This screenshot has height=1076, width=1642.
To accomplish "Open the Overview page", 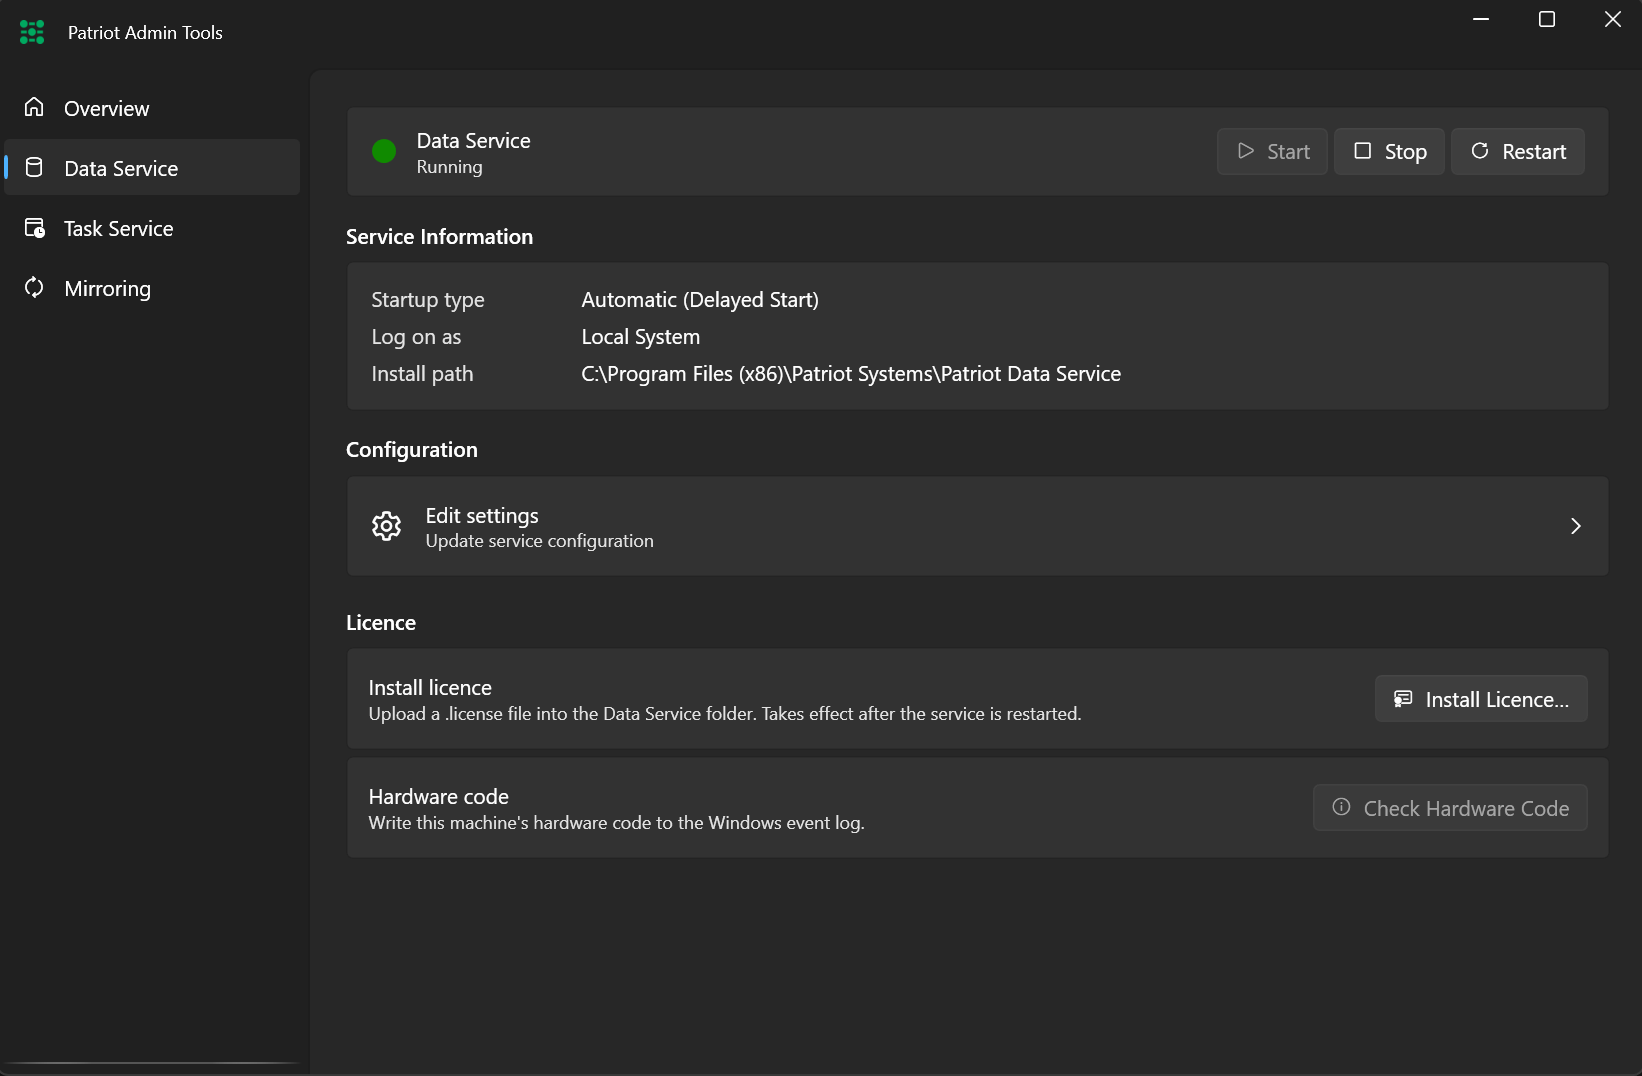I will coord(152,108).
